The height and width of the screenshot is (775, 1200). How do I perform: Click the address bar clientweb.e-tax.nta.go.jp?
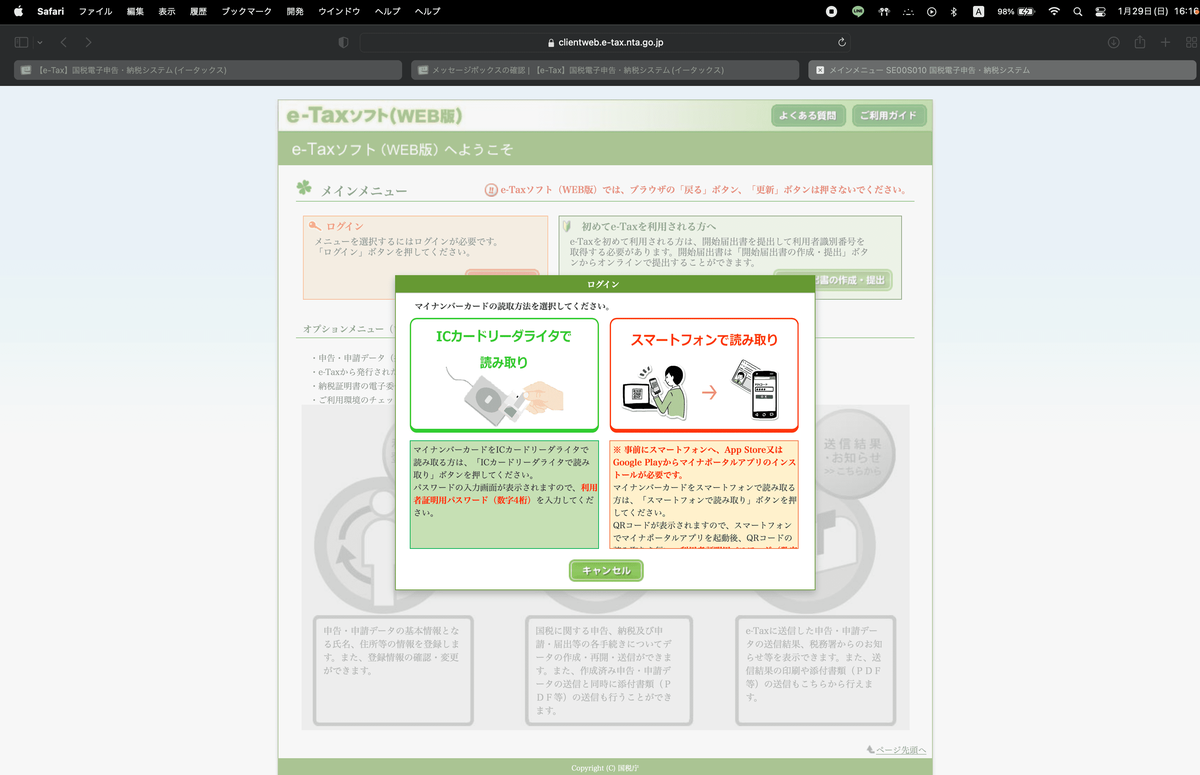pyautogui.click(x=605, y=42)
